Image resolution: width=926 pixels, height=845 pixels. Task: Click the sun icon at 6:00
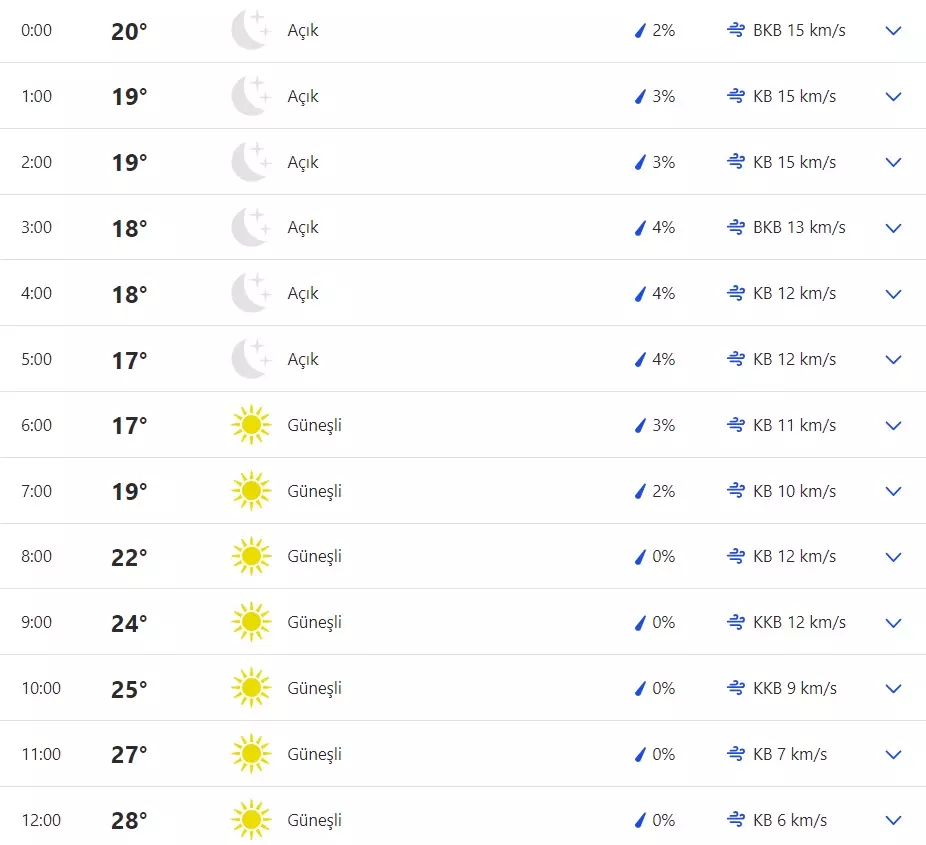pyautogui.click(x=250, y=425)
